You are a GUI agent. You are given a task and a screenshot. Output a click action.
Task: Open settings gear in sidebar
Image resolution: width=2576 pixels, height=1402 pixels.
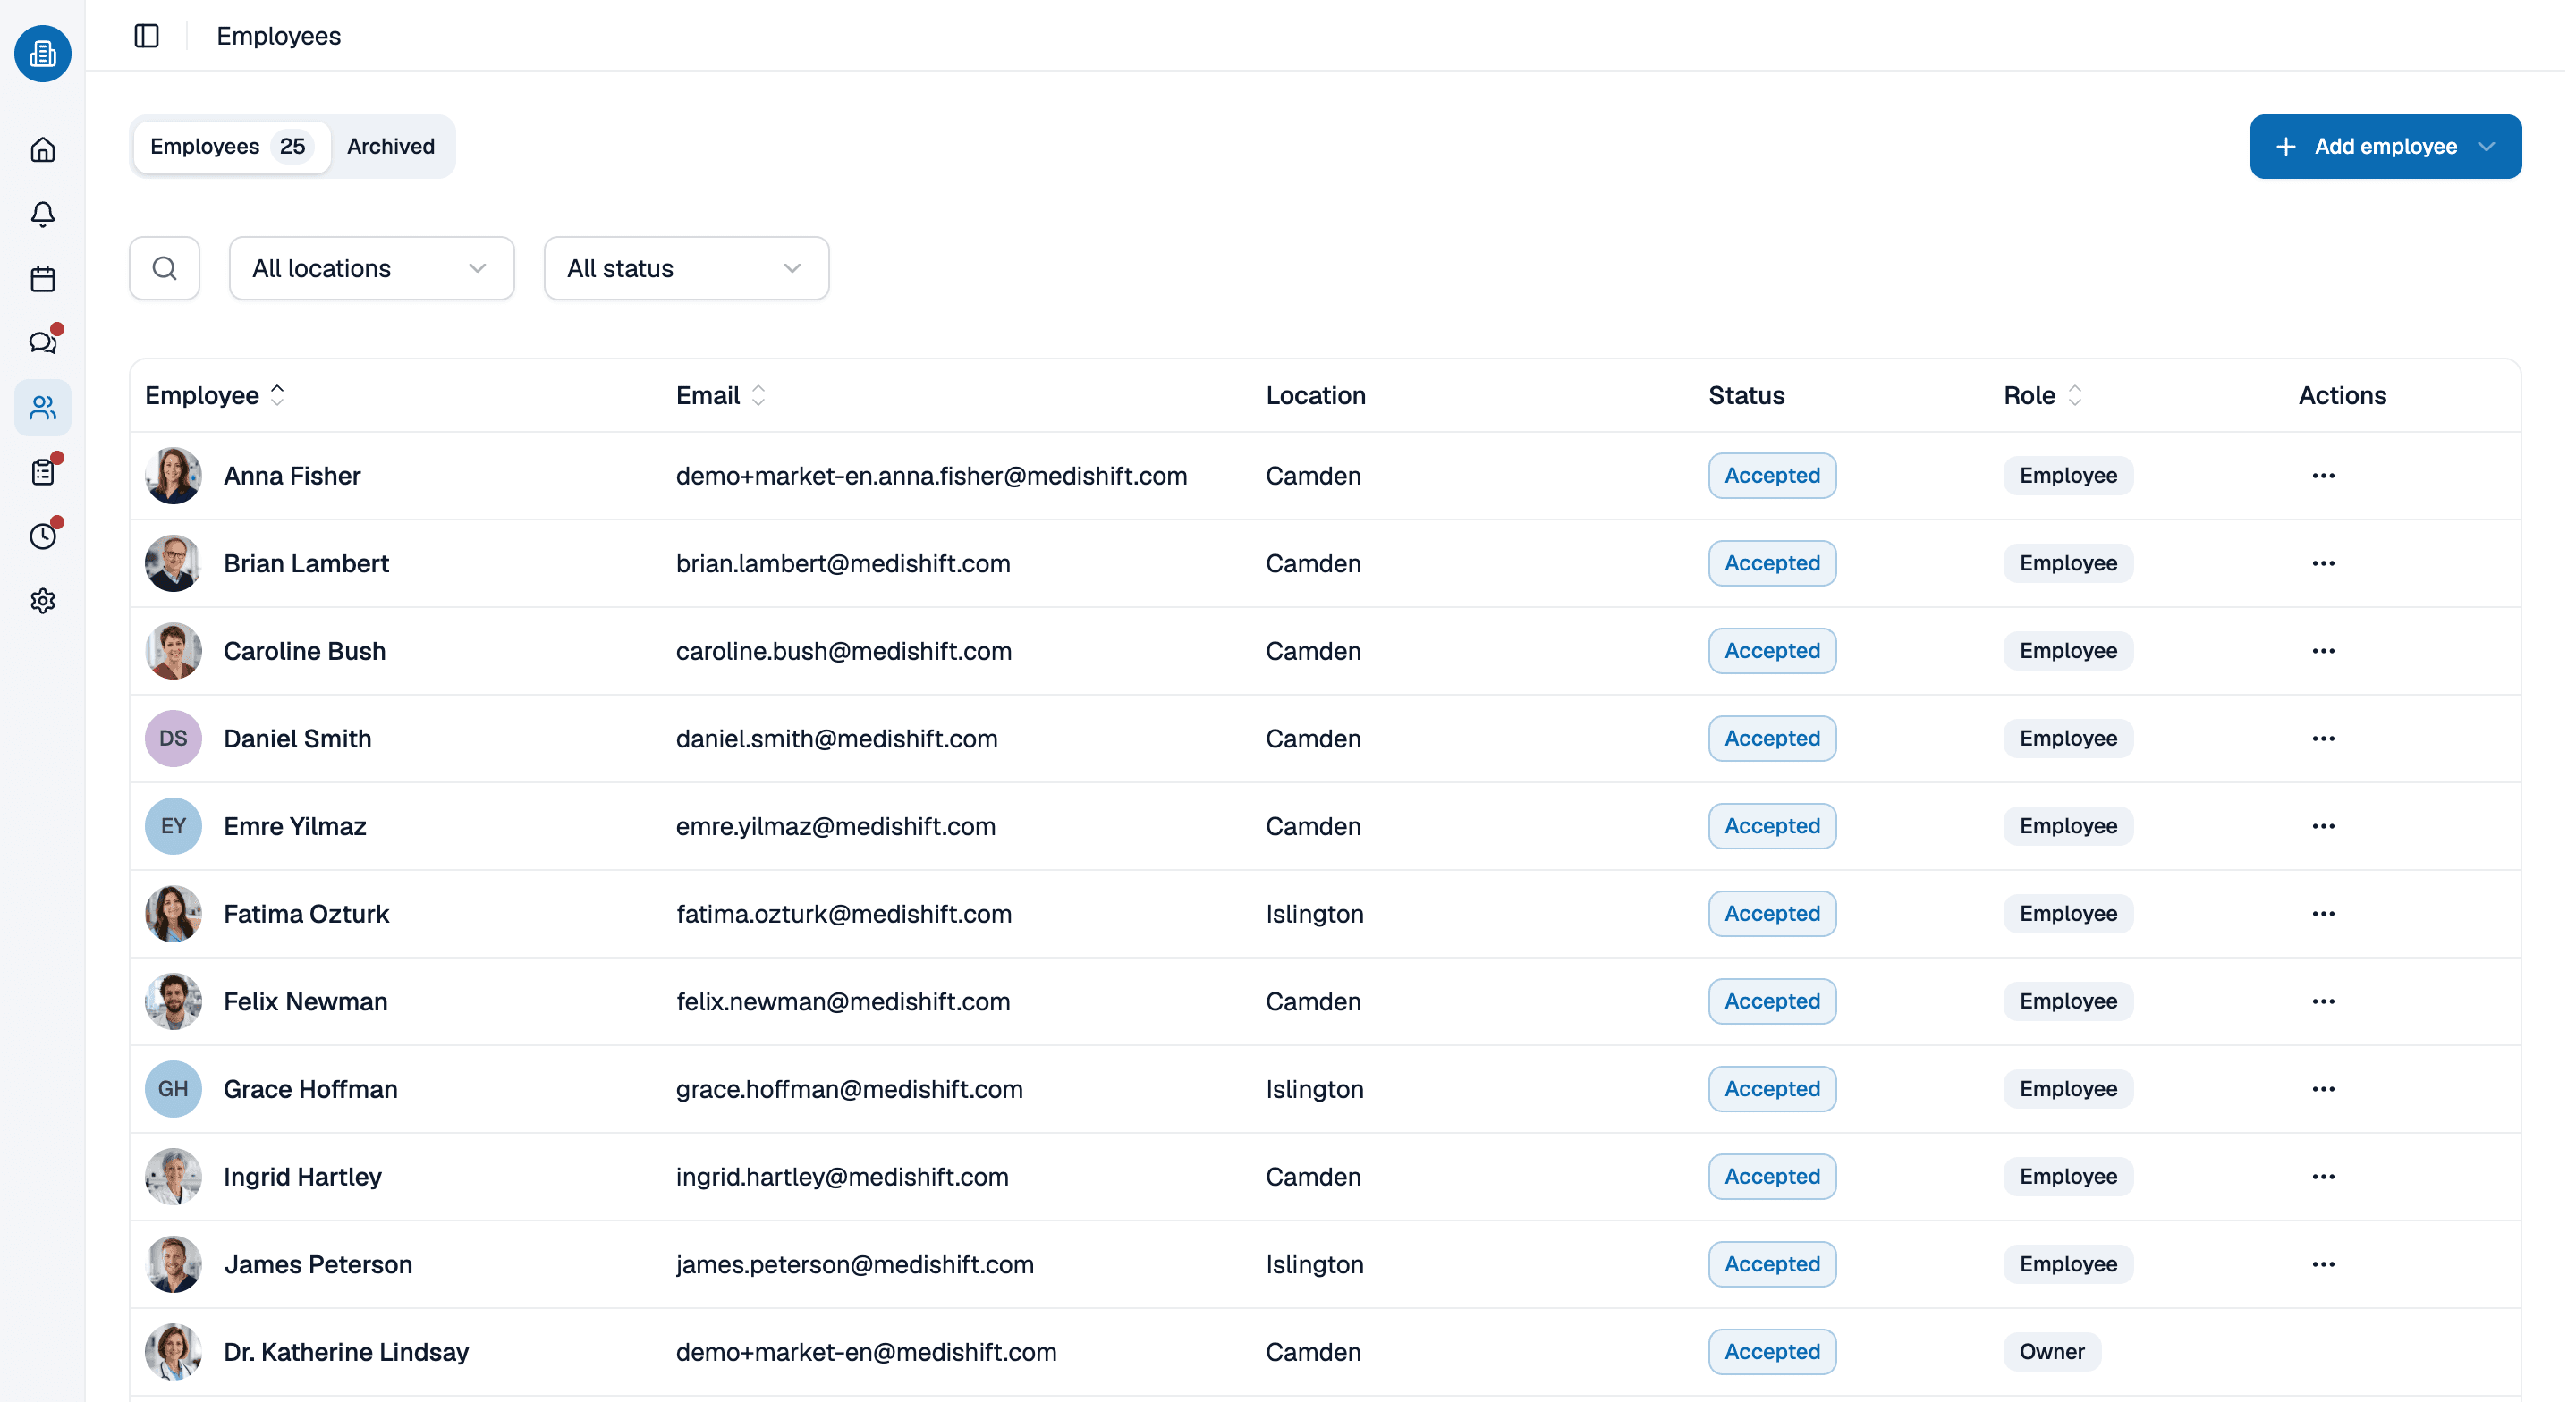pyautogui.click(x=42, y=601)
